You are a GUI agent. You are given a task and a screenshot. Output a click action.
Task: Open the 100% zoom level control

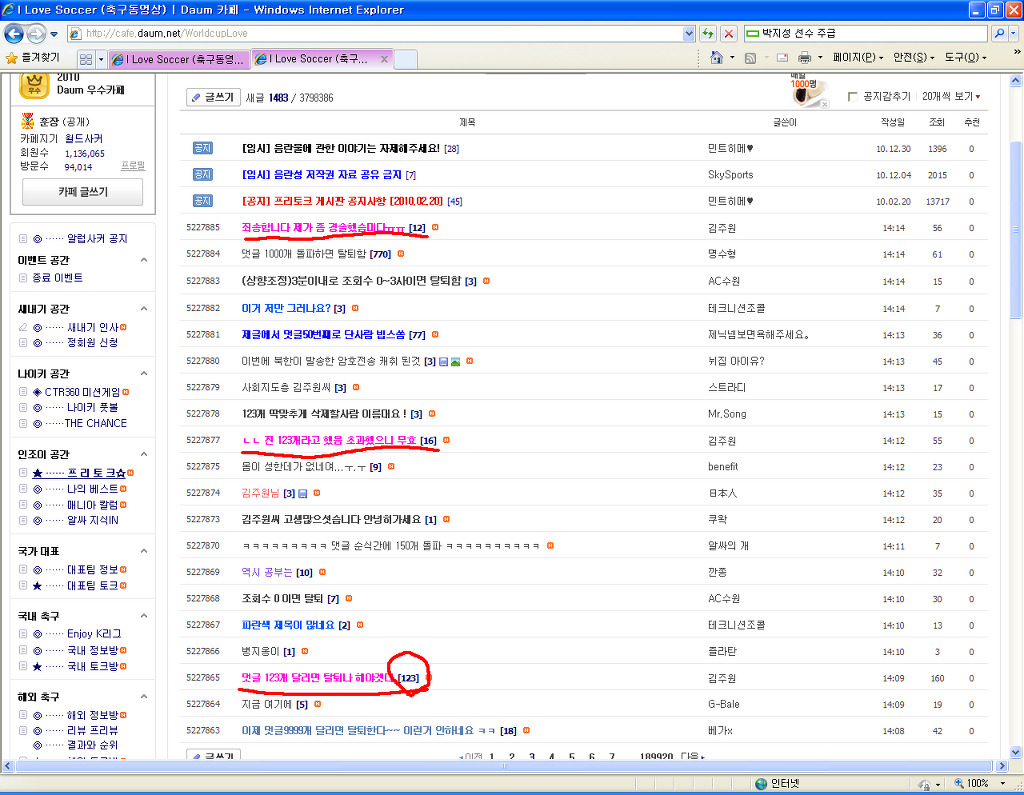(x=978, y=783)
